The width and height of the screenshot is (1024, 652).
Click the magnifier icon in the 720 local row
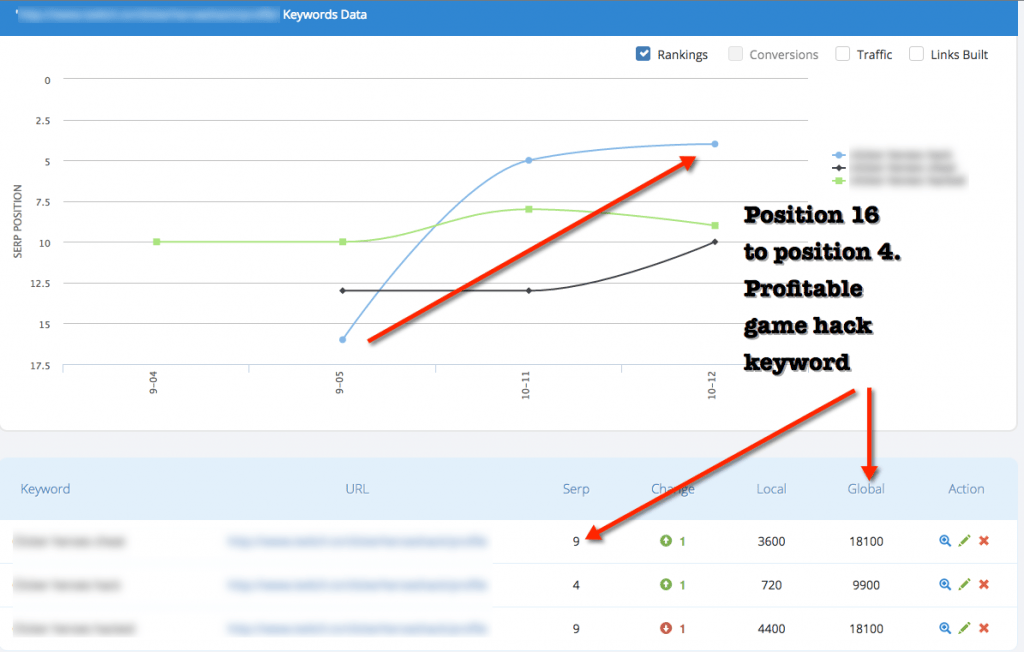point(945,585)
